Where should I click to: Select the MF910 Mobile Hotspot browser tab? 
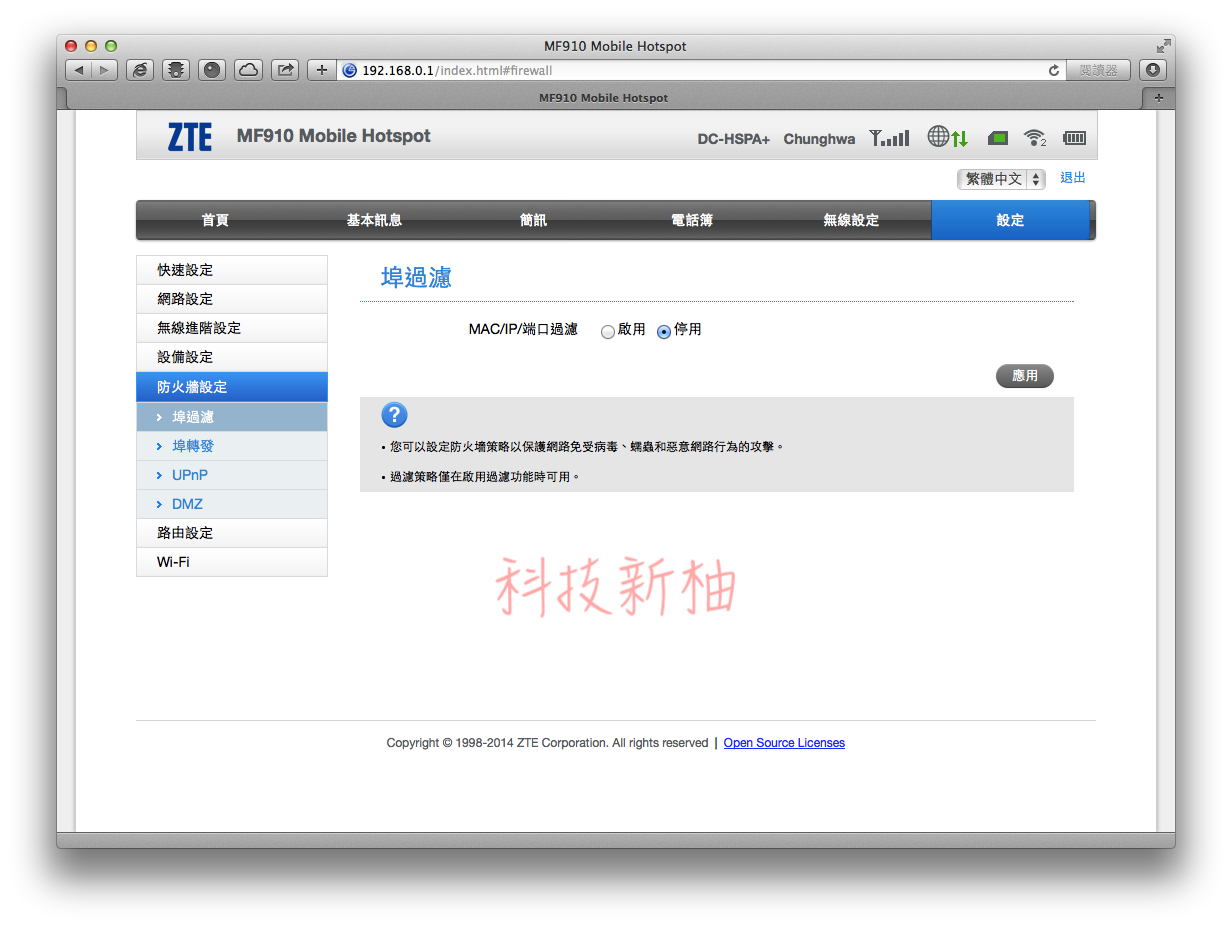click(603, 98)
